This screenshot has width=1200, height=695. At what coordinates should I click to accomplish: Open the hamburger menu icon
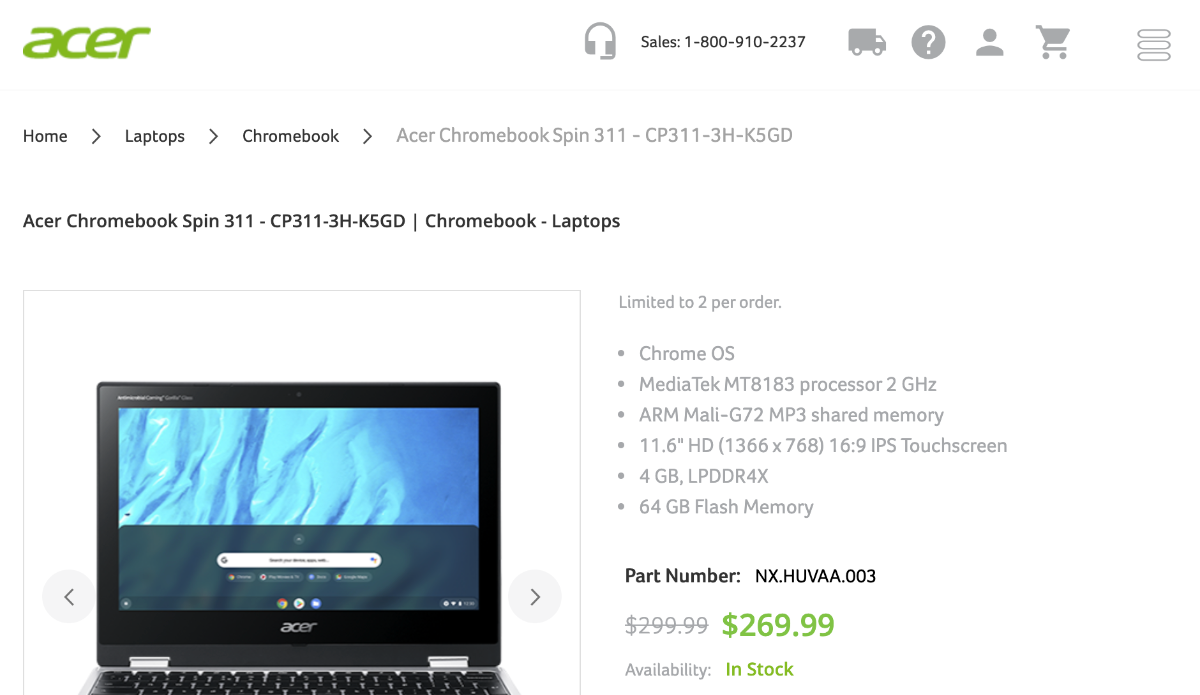1154,44
